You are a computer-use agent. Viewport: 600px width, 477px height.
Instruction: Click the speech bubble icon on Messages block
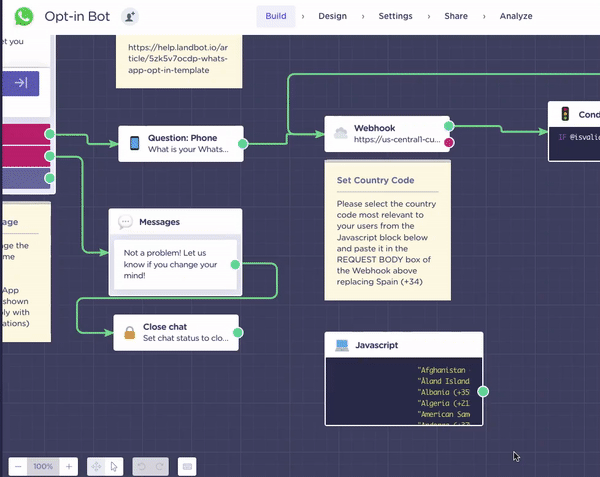125,222
